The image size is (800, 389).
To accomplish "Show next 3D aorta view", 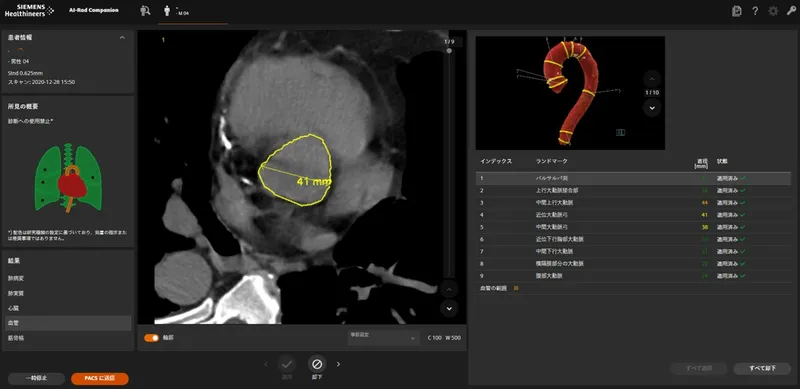I will (652, 108).
